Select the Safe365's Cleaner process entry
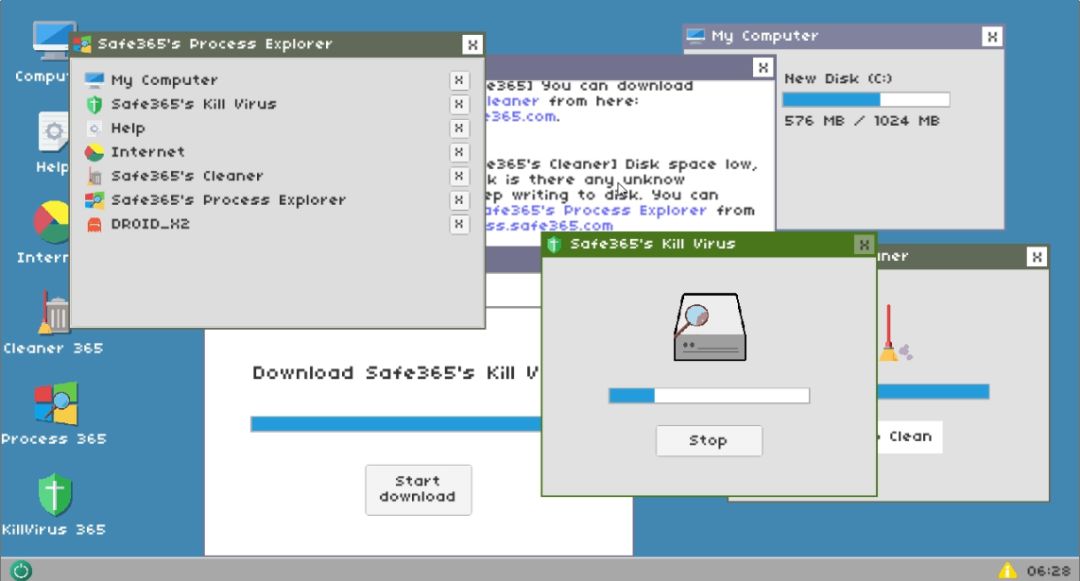This screenshot has width=1080, height=581. click(186, 177)
